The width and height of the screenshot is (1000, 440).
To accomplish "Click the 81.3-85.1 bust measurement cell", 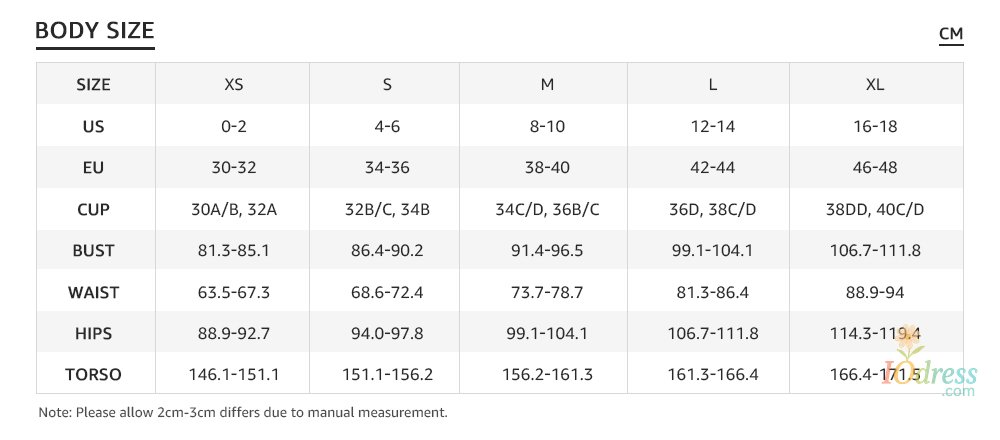I will click(x=233, y=251).
